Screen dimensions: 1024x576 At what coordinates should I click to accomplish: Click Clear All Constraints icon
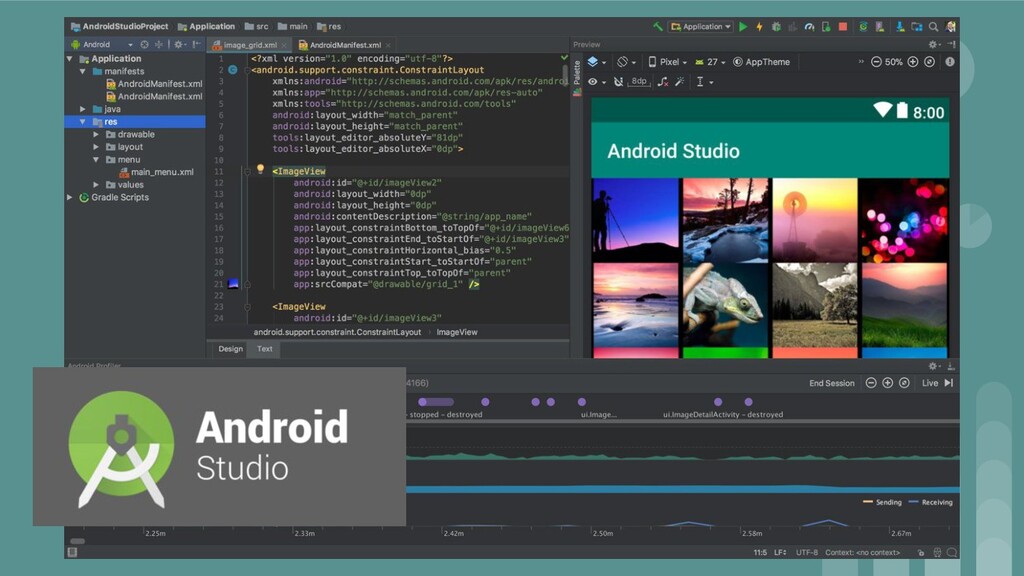coord(663,82)
